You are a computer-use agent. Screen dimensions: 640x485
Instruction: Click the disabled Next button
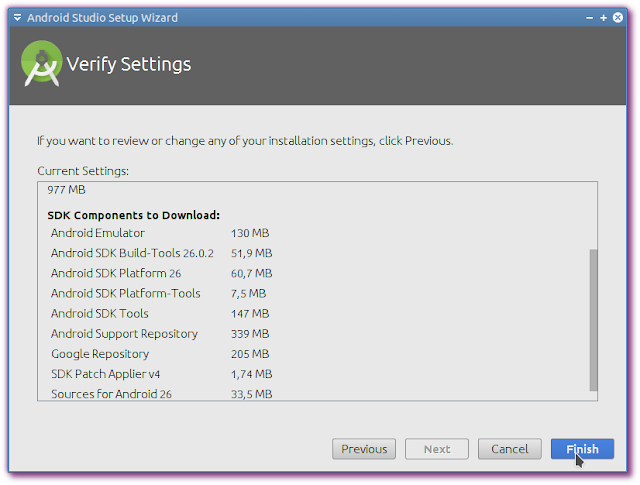point(437,449)
